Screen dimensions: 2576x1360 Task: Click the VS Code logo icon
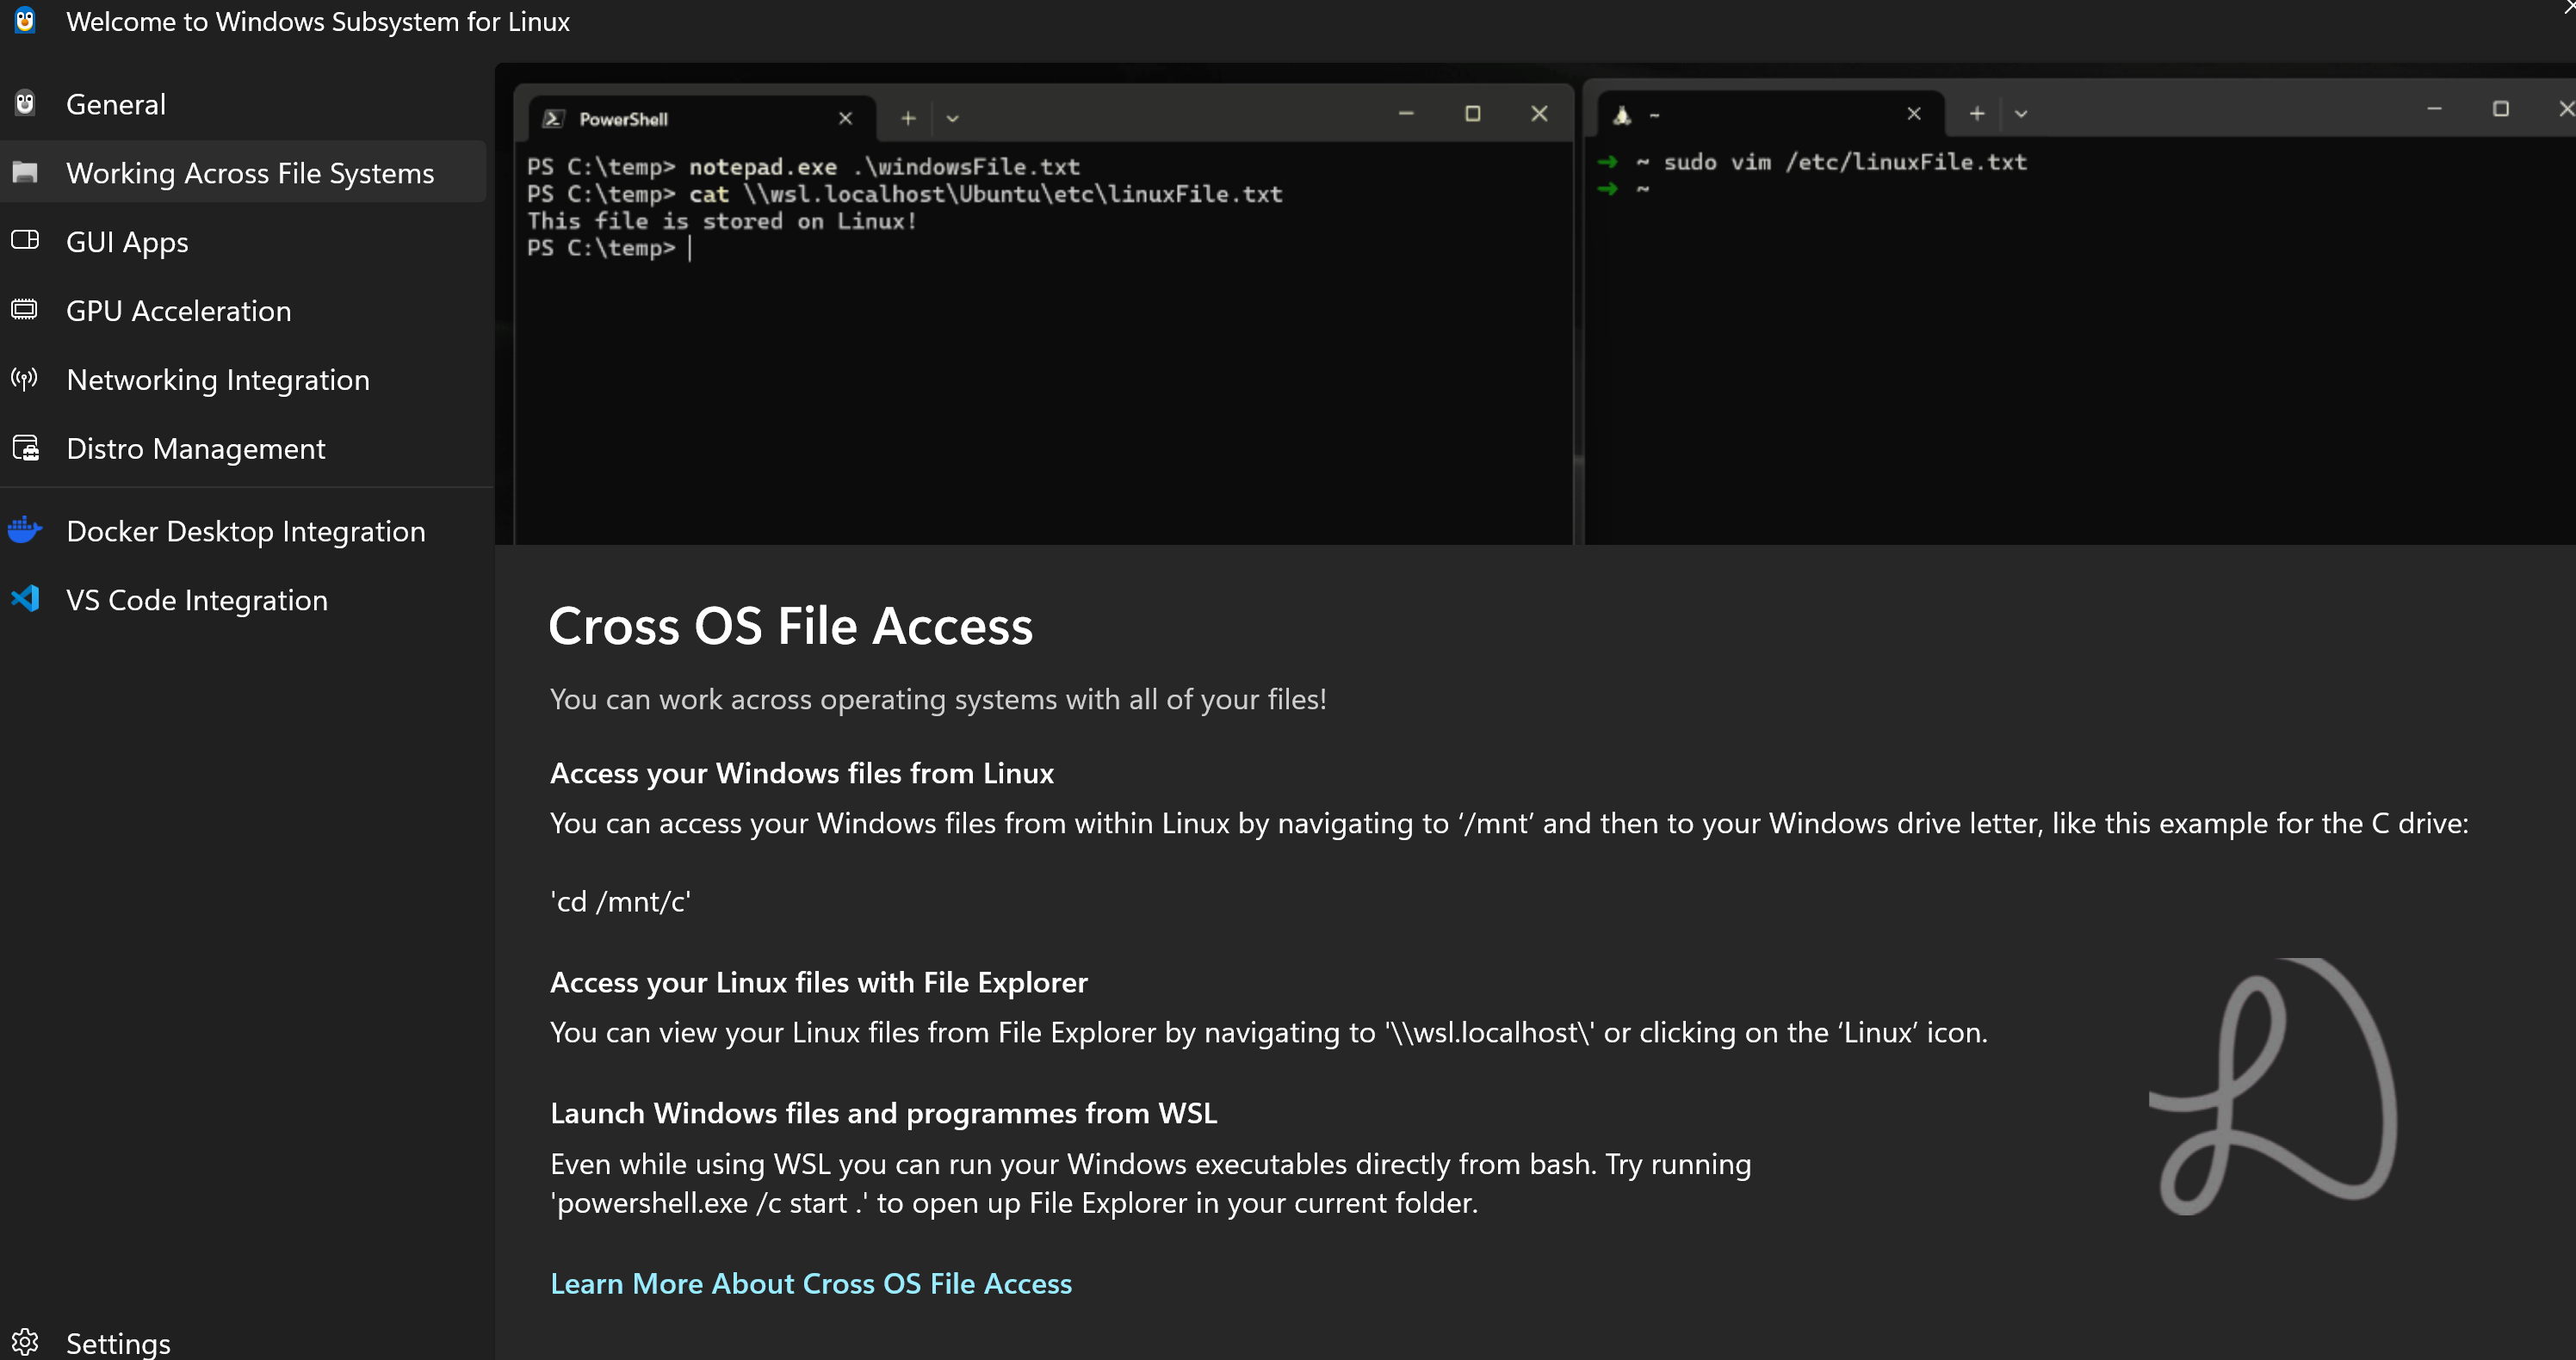[25, 598]
